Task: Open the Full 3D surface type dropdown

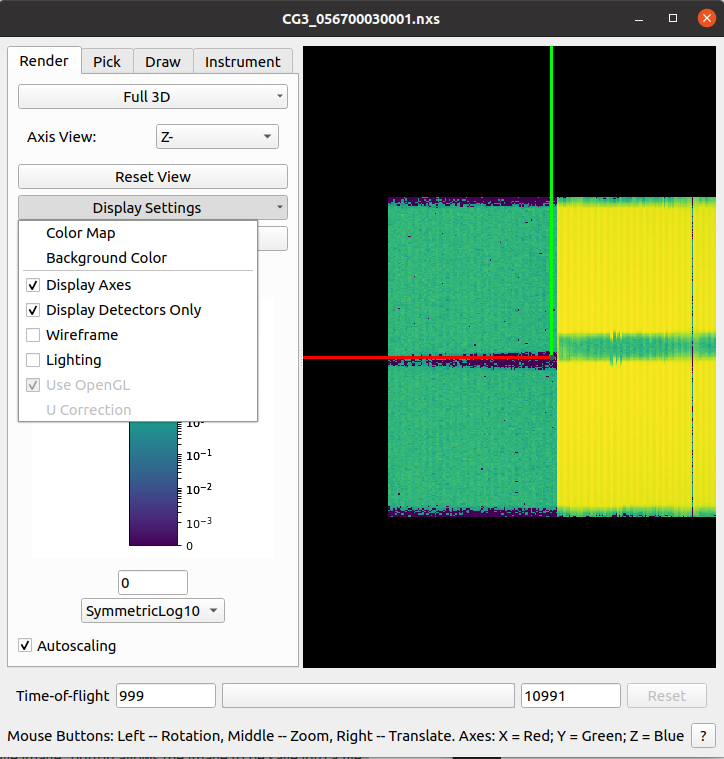Action: (x=153, y=97)
